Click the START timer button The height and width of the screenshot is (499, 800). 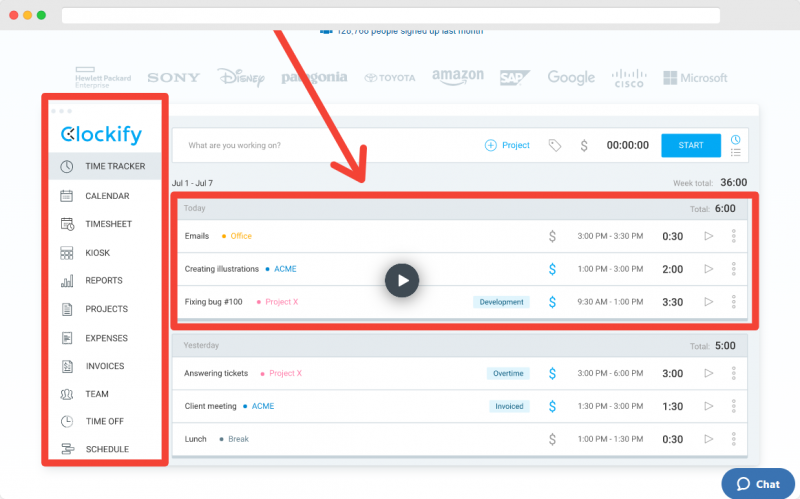click(x=691, y=145)
